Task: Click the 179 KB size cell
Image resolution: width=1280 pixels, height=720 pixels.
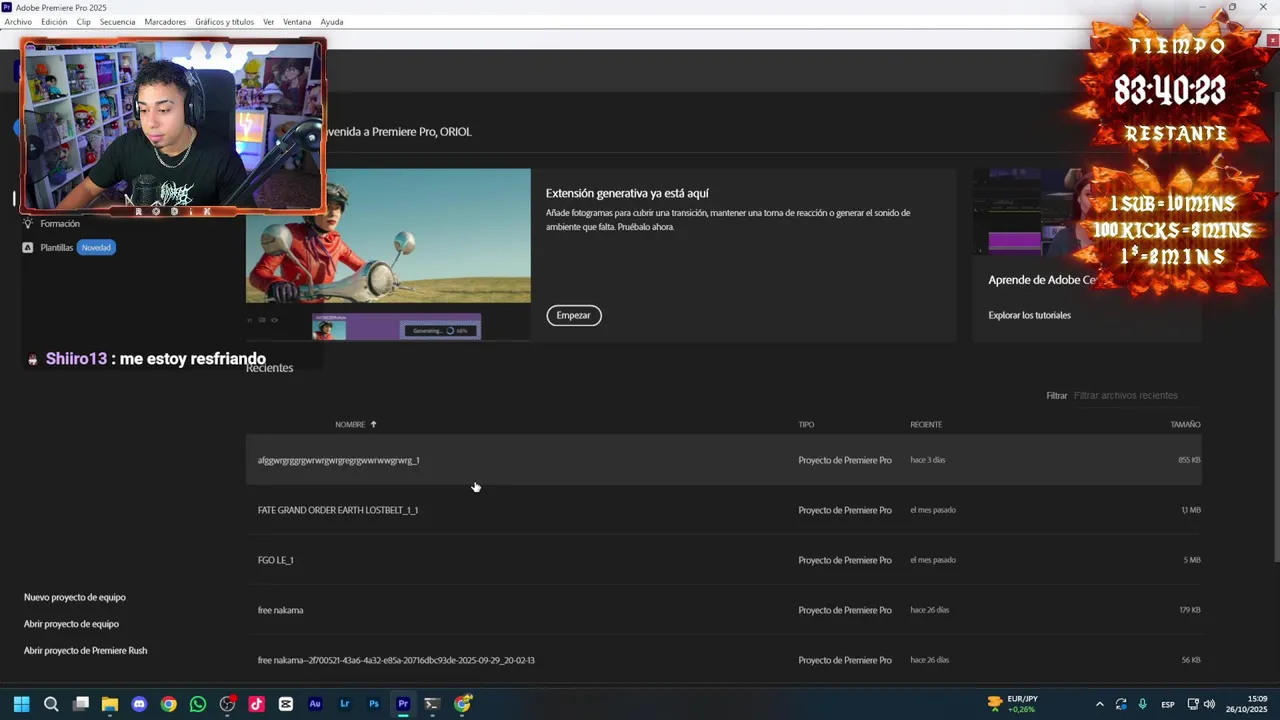Action: [x=1190, y=610]
